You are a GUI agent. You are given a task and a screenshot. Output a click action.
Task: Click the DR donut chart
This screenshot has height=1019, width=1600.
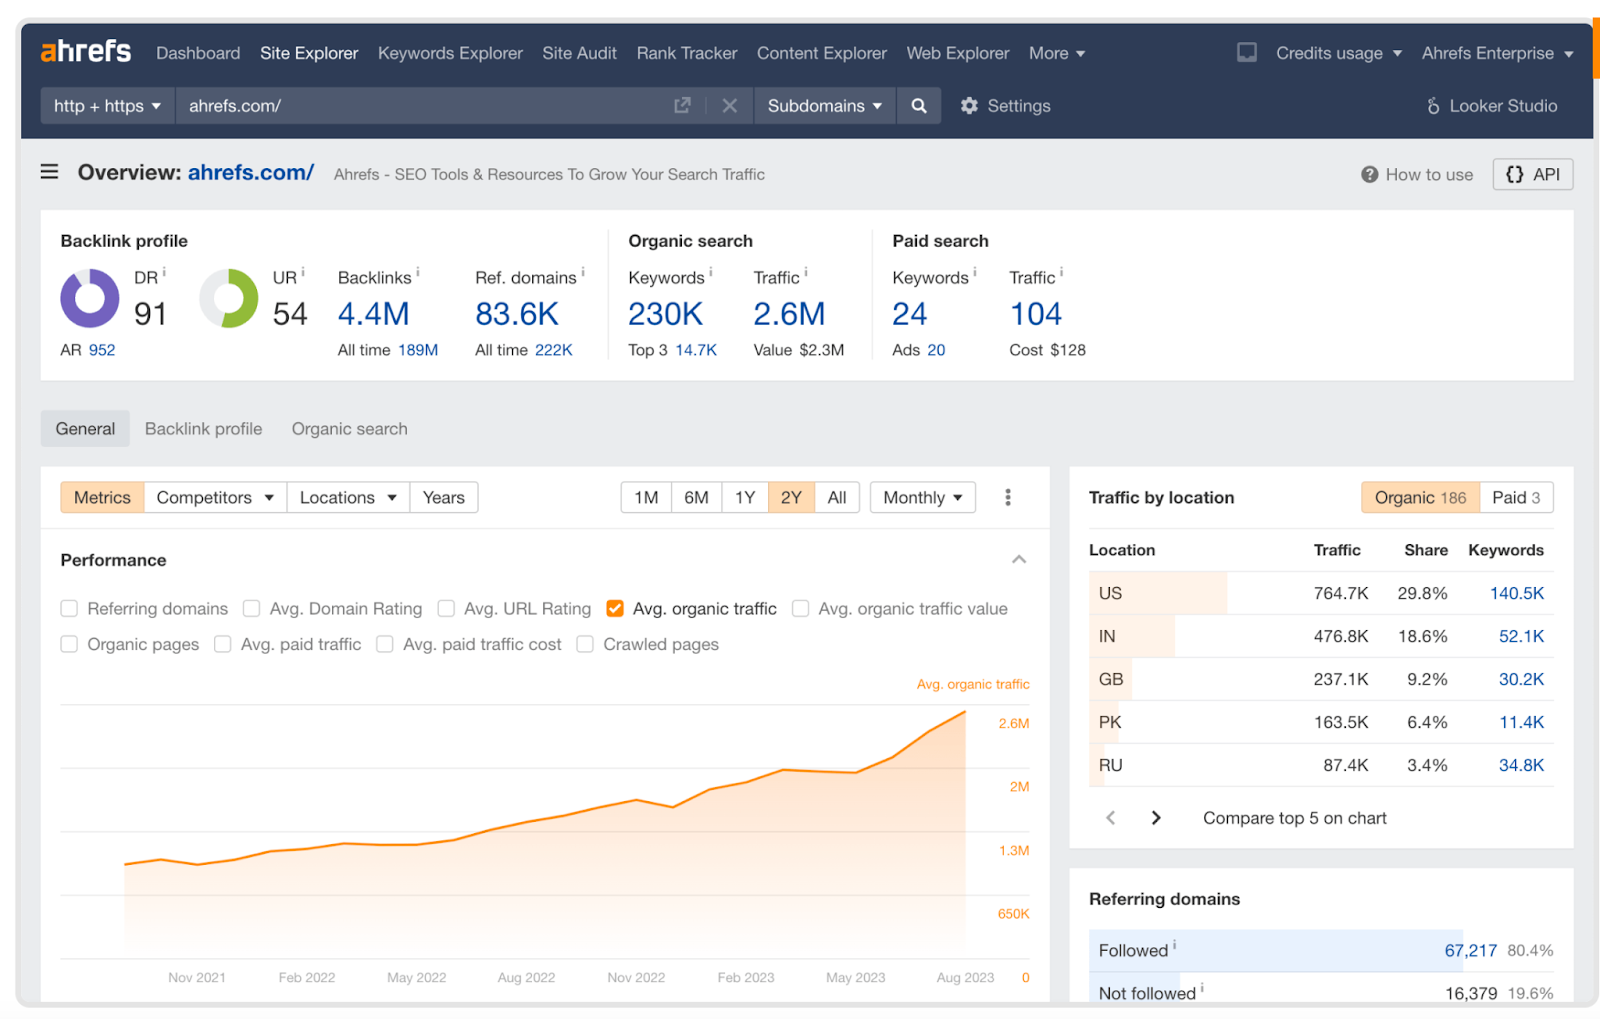tap(90, 298)
